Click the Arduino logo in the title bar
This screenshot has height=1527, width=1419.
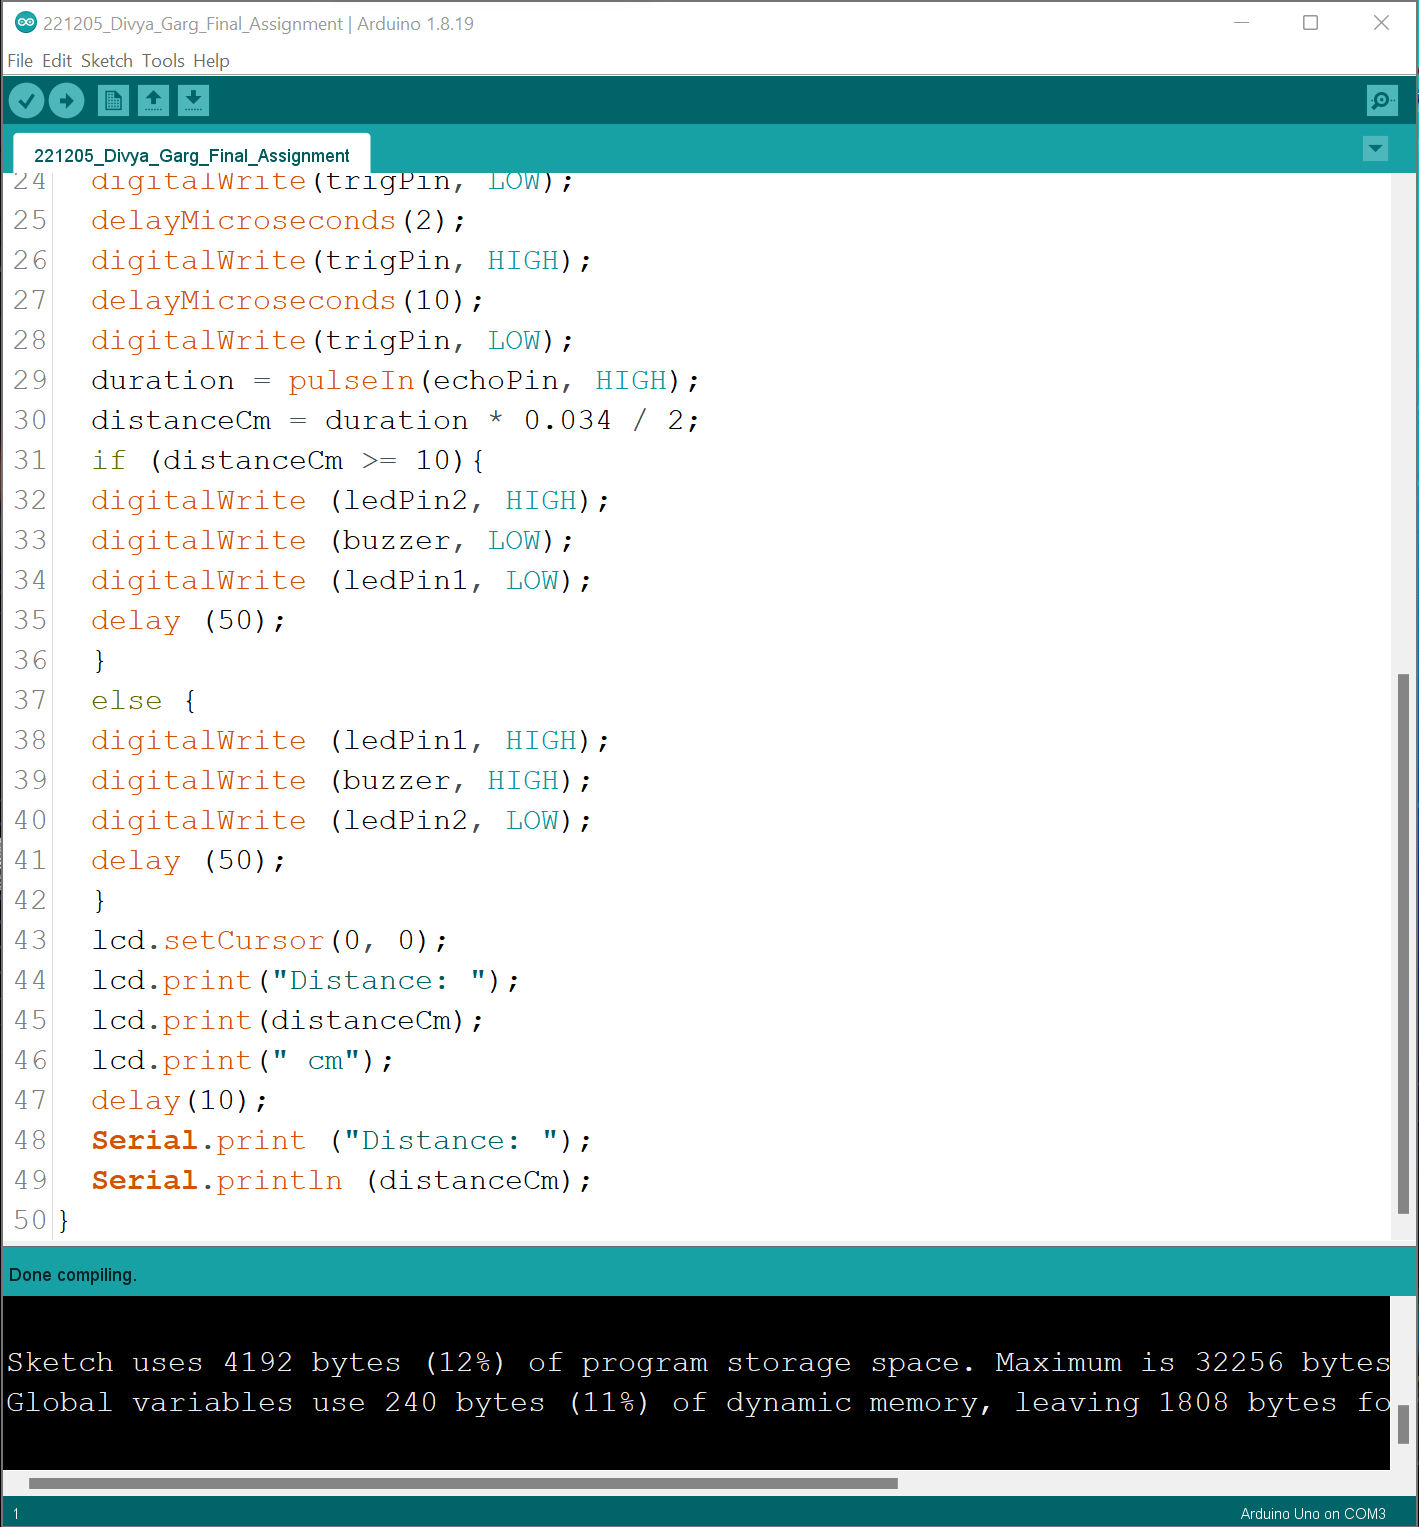click(25, 23)
